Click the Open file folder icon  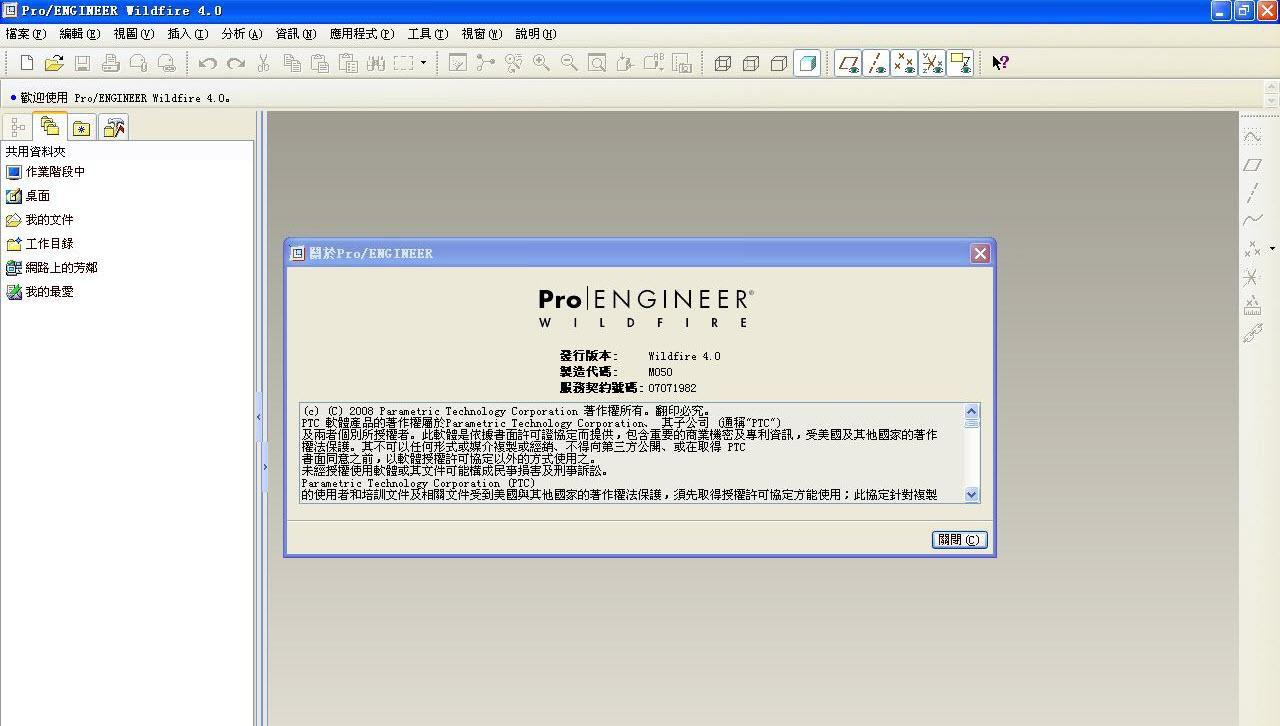[54, 63]
